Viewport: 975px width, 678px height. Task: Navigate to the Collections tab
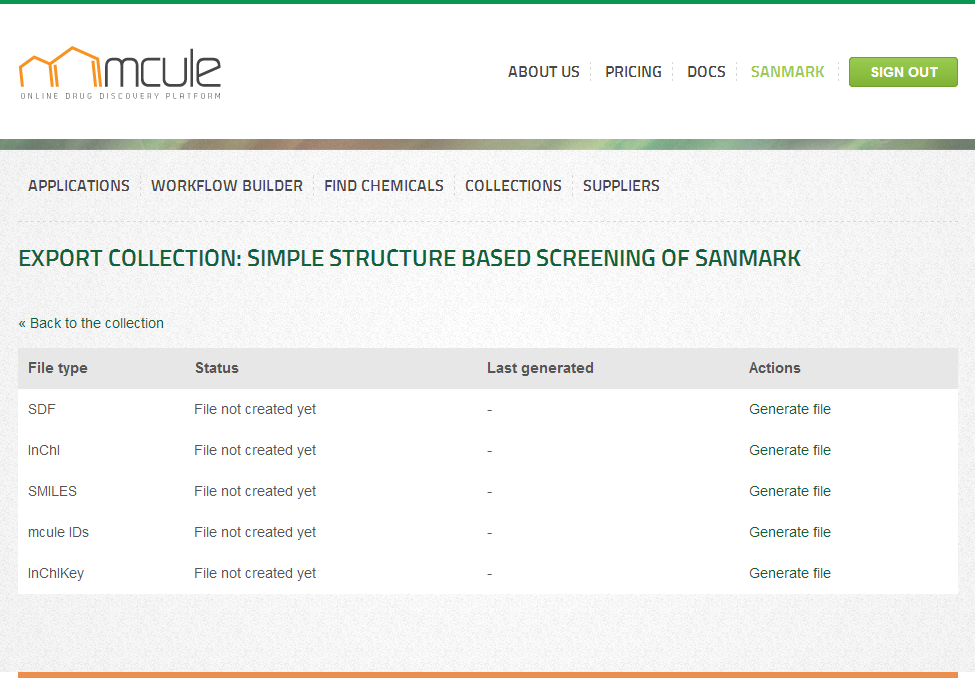(x=513, y=186)
